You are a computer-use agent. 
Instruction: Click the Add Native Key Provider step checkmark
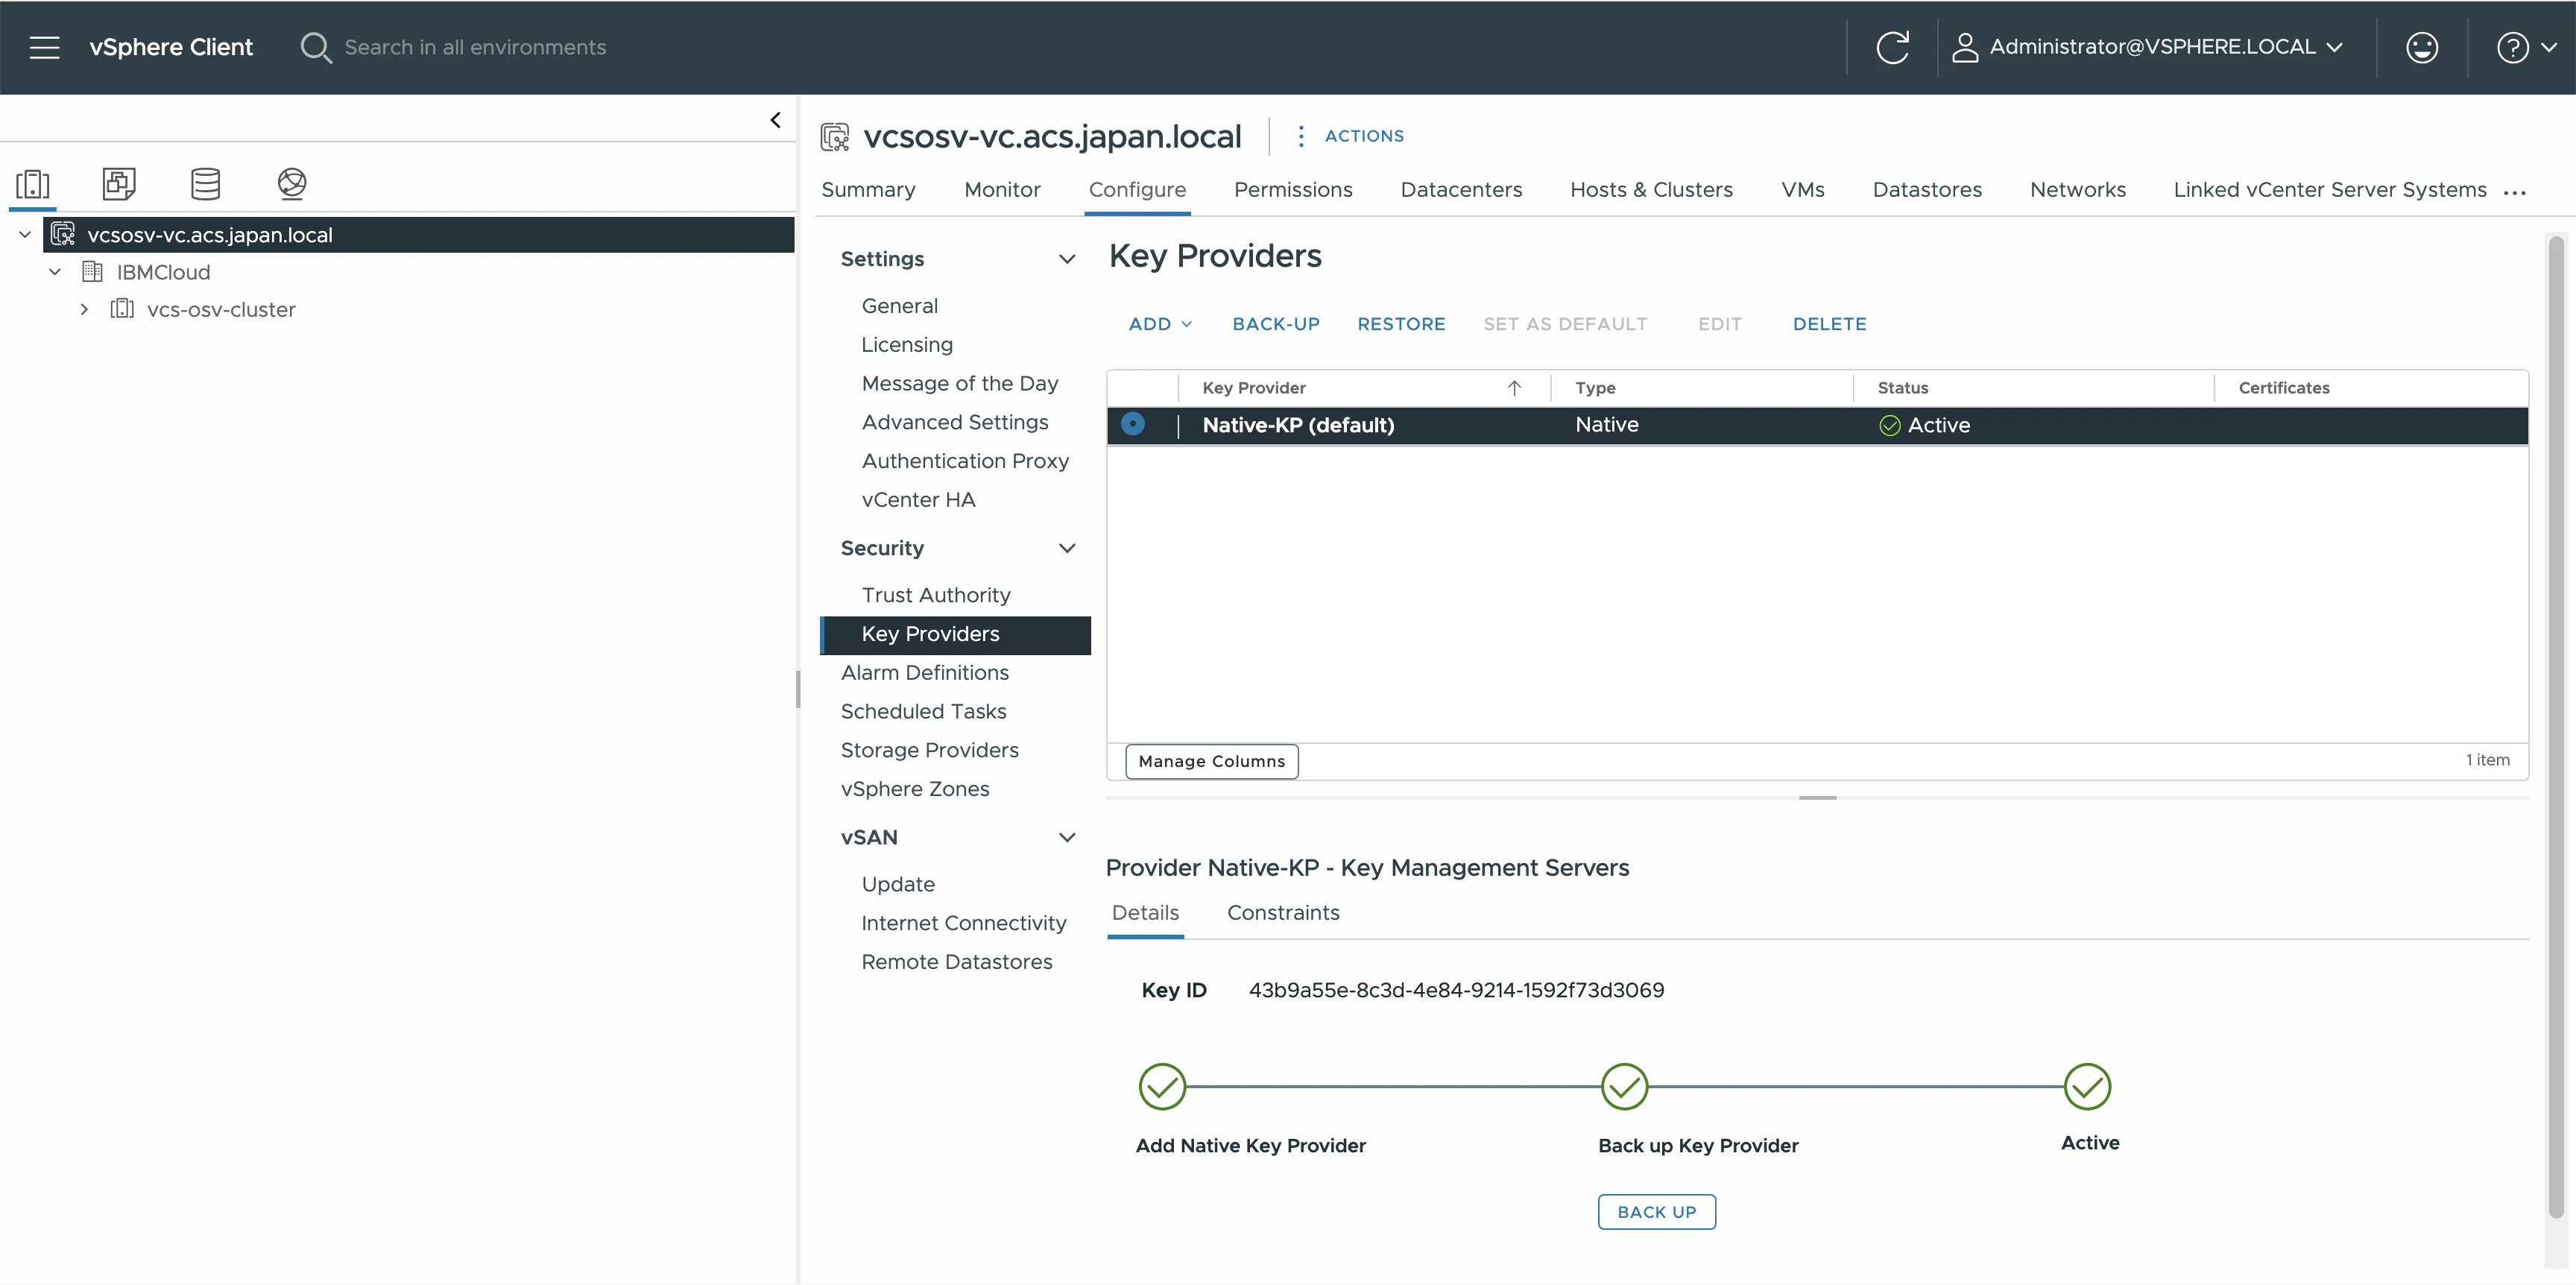point(1162,1086)
